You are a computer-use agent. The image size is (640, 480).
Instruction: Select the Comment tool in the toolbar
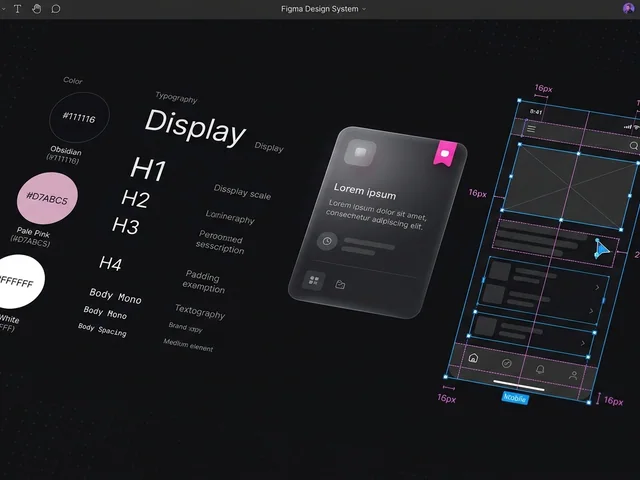[x=56, y=9]
